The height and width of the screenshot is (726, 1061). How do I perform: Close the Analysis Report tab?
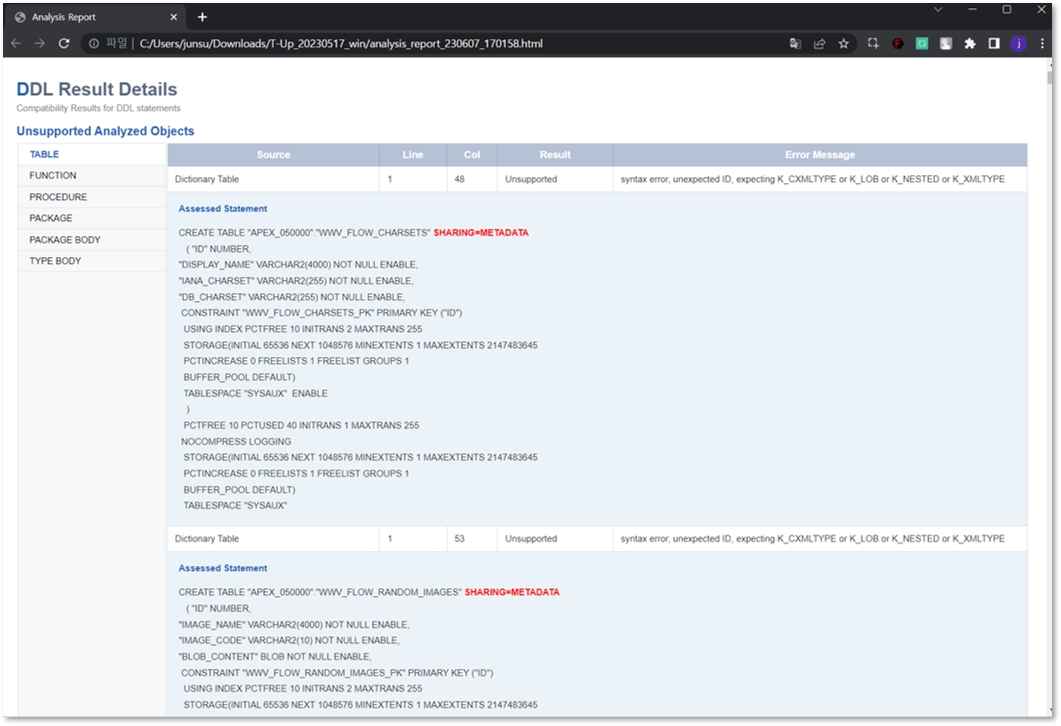click(x=174, y=17)
